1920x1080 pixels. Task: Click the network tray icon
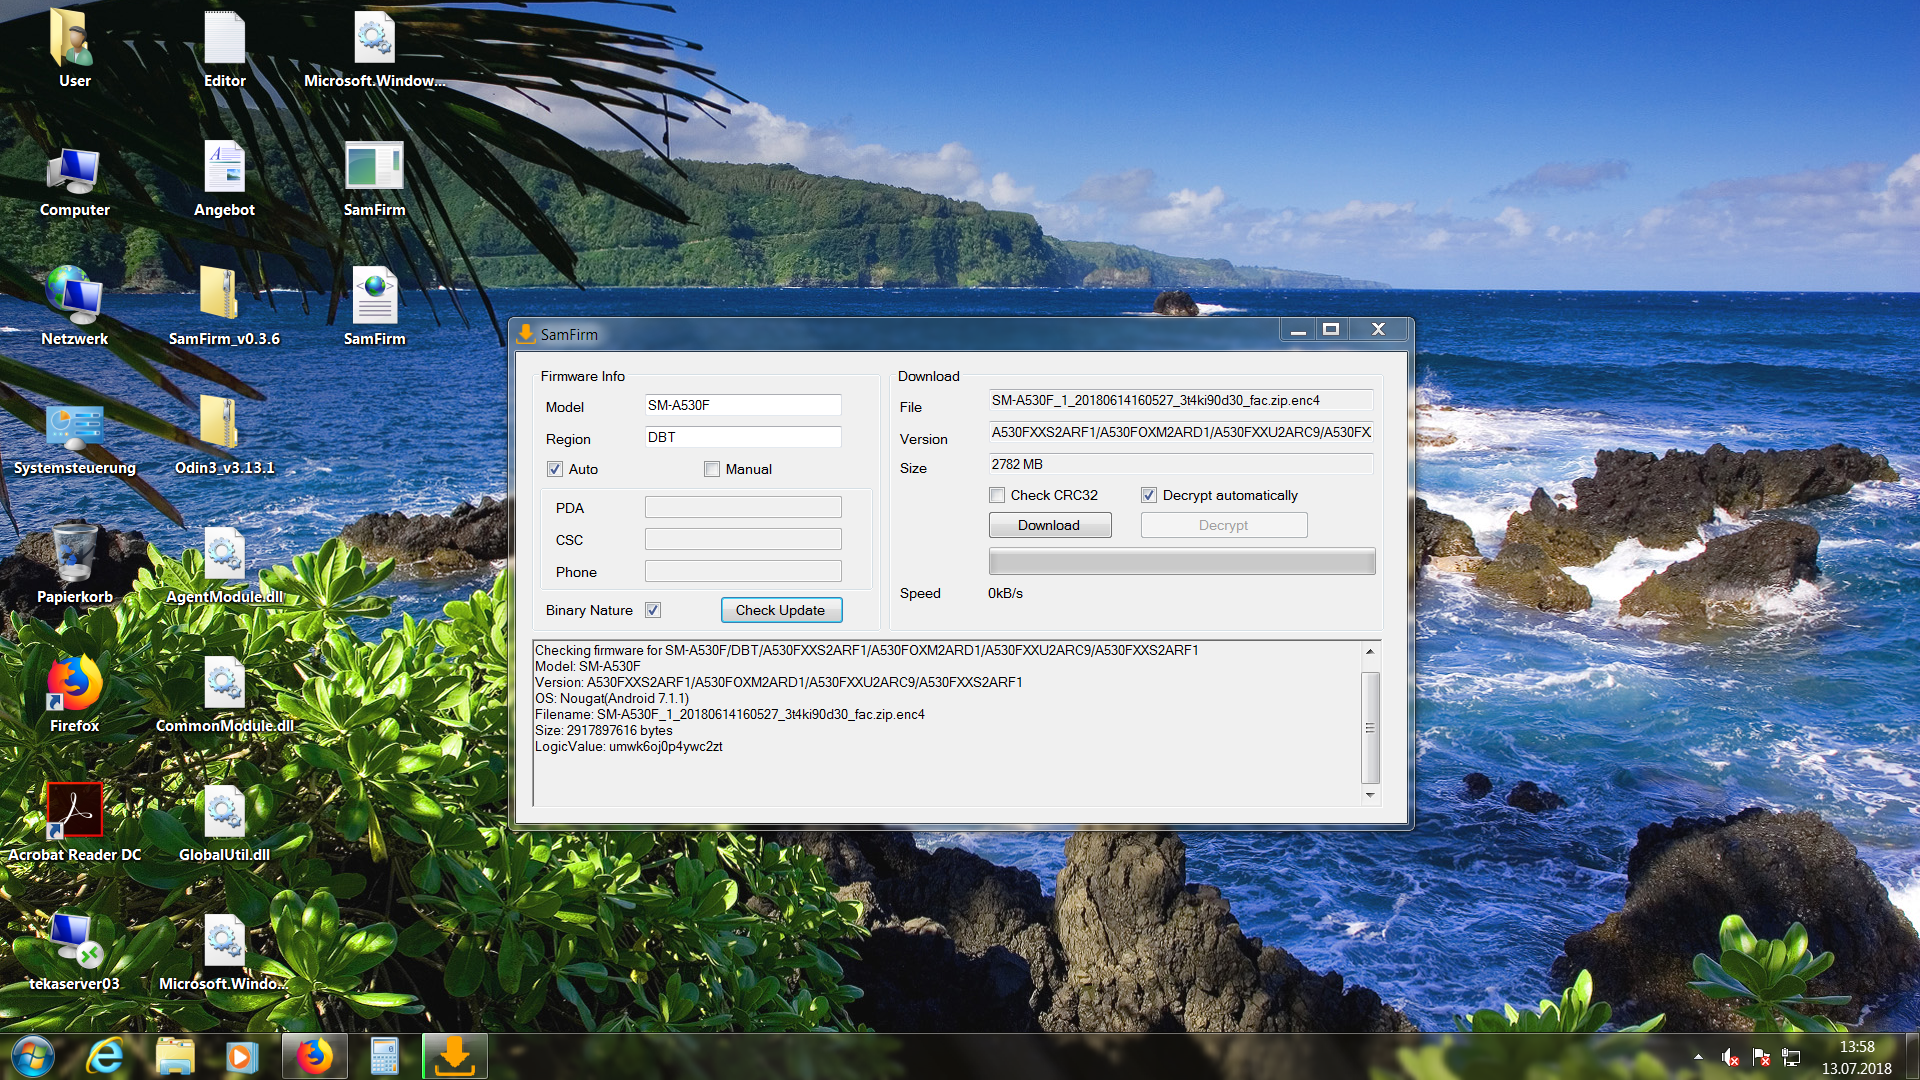pos(1792,1057)
